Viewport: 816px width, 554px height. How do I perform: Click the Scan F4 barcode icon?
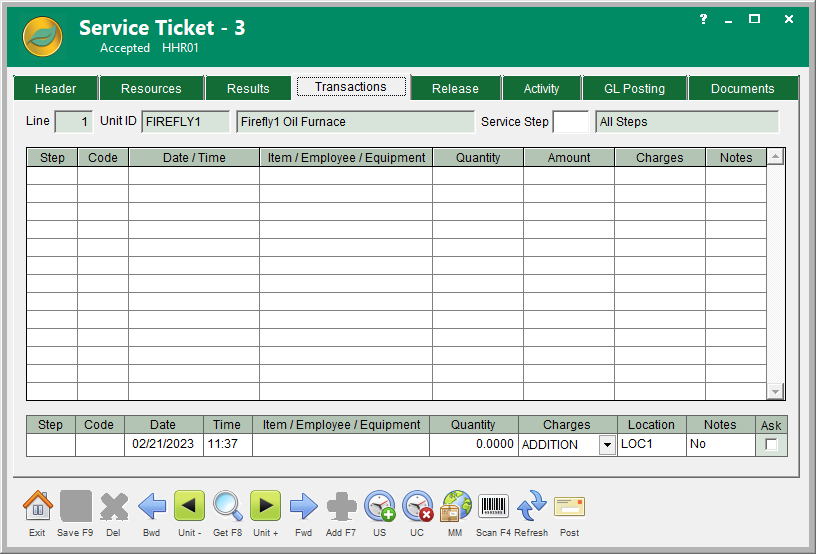coord(493,506)
